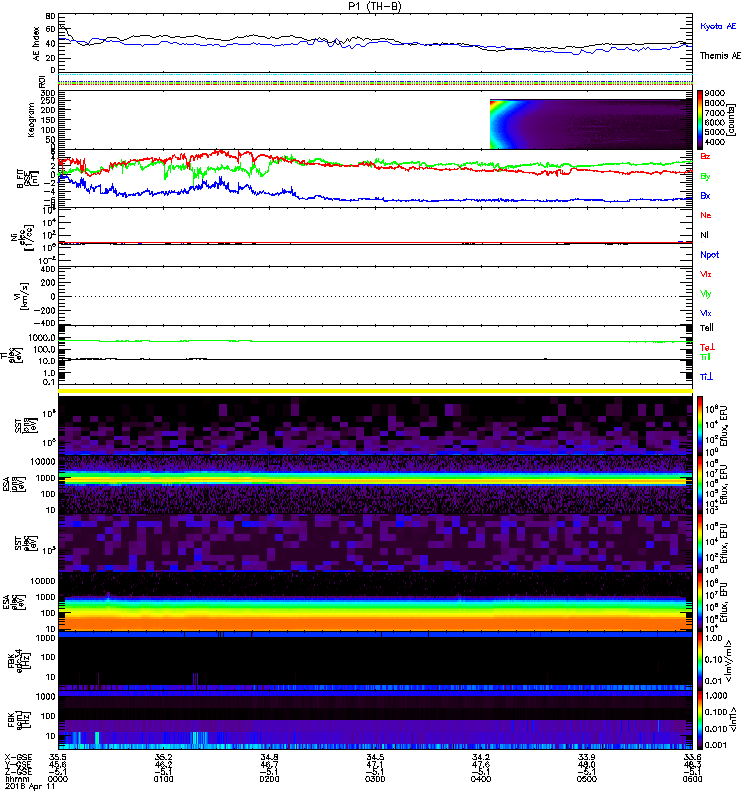The image size is (750, 800).
Task: Click the ESA ion energy spectrogram
Action: (x=376, y=484)
